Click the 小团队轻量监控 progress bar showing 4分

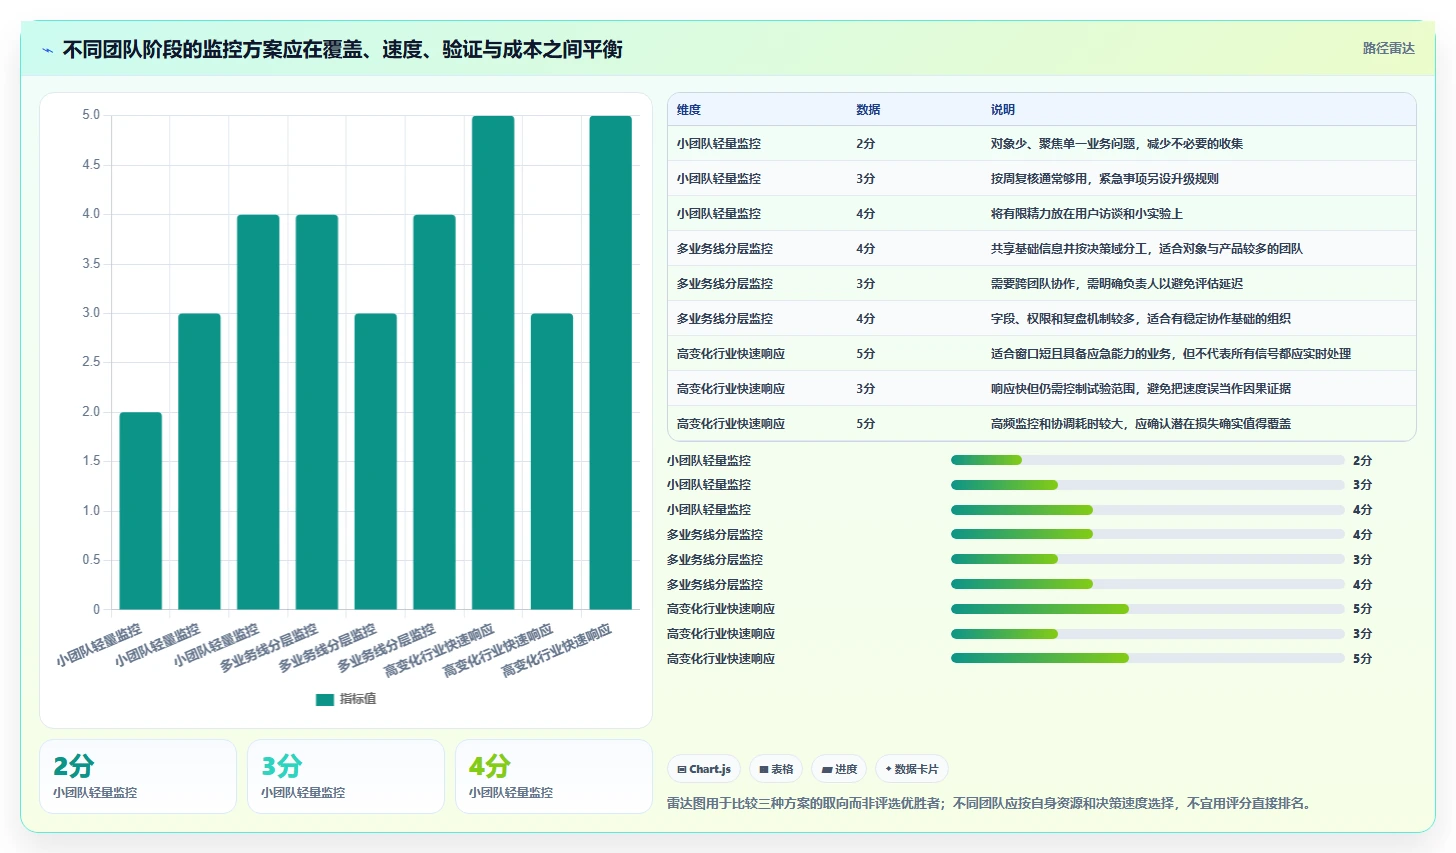(1147, 510)
